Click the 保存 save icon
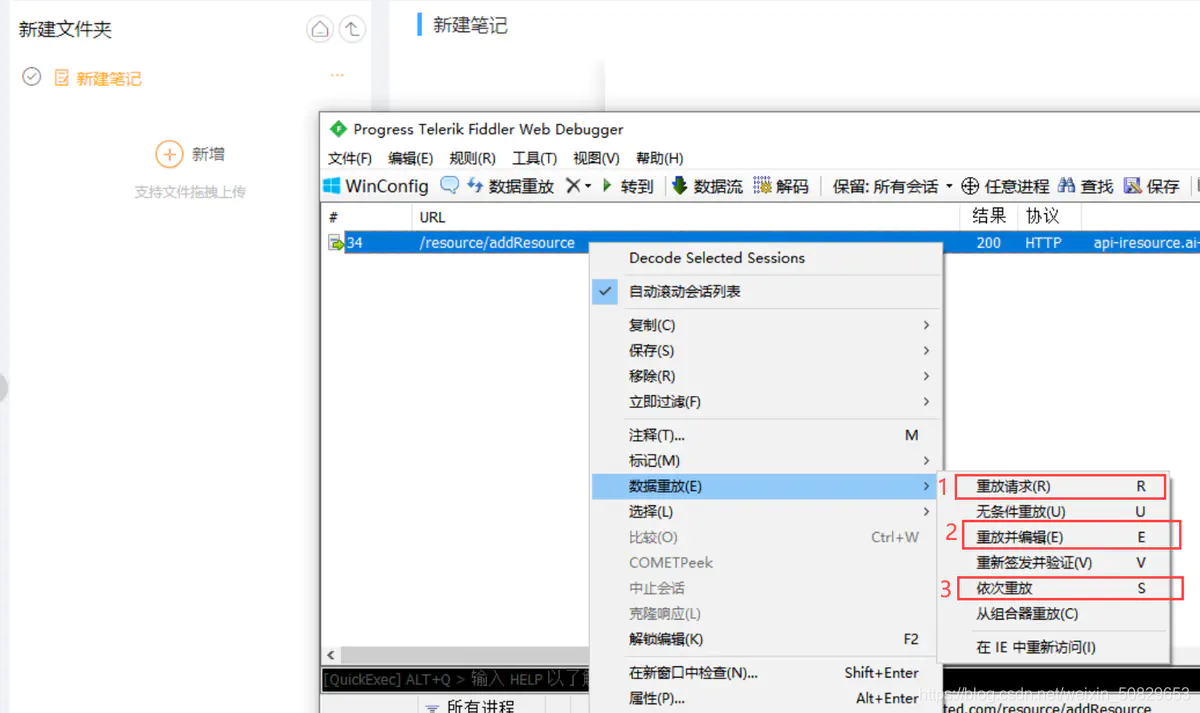The height and width of the screenshot is (713, 1200). (1133, 186)
